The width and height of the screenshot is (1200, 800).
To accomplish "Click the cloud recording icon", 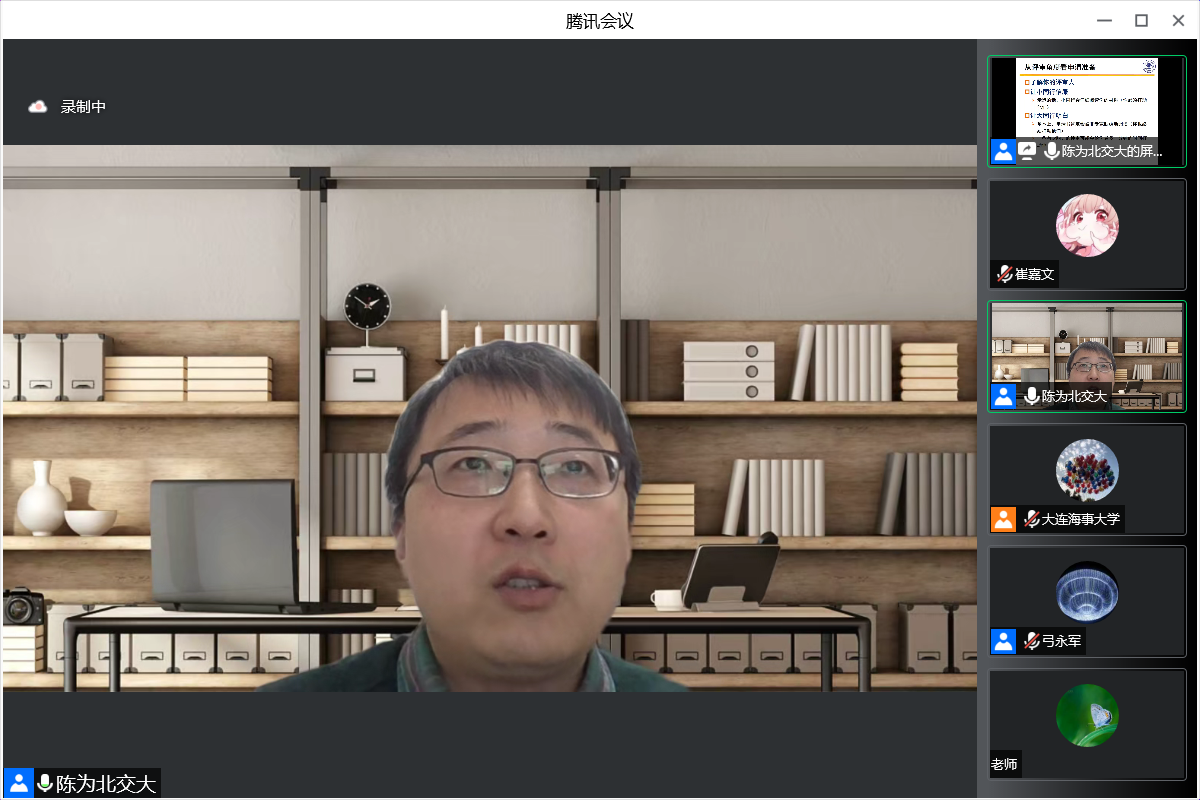I will [38, 107].
